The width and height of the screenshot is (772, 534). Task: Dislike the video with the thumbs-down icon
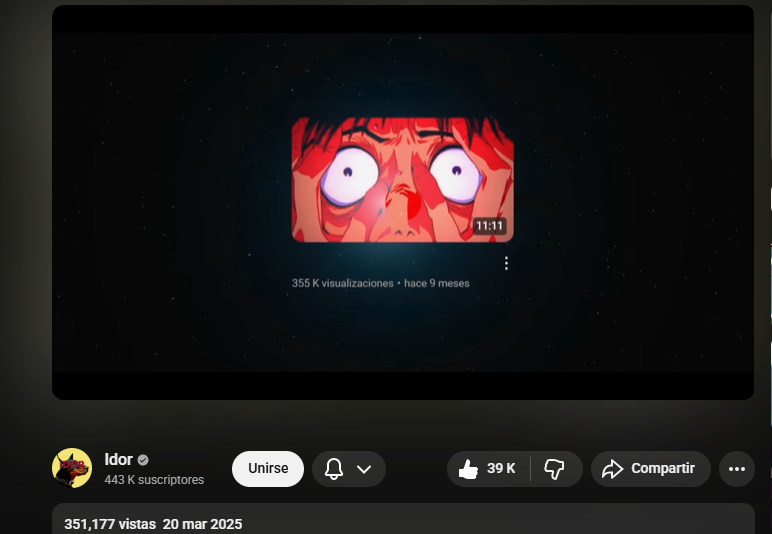pos(554,469)
